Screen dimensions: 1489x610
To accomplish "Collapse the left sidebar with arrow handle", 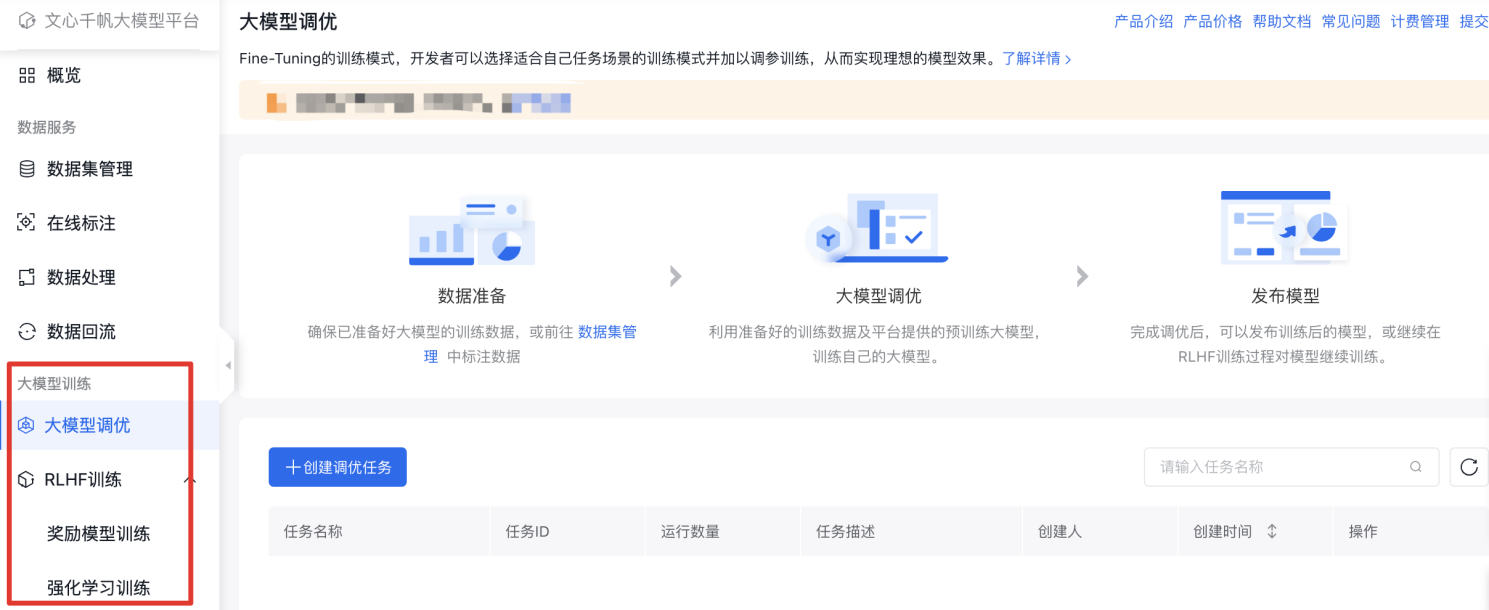I will pos(228,366).
